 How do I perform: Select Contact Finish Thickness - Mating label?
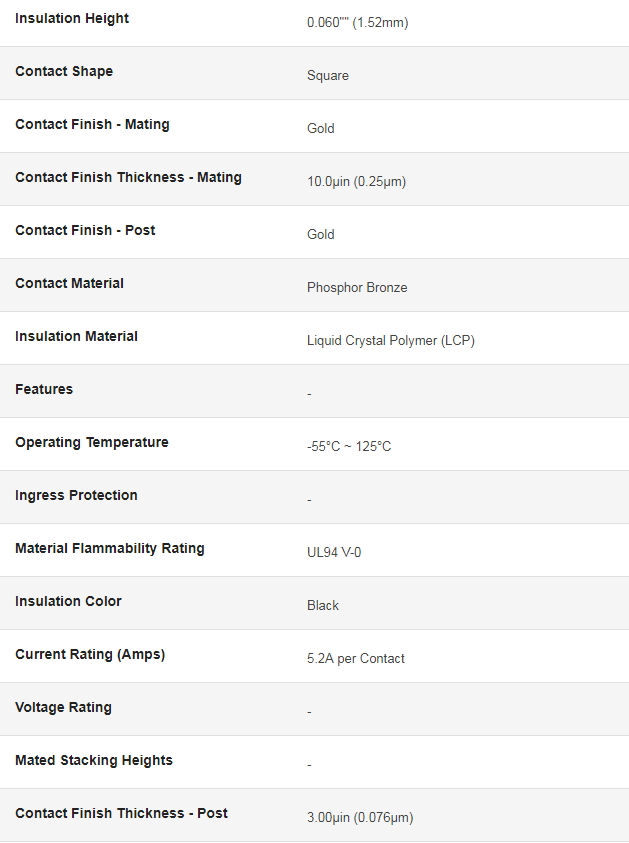tap(128, 177)
